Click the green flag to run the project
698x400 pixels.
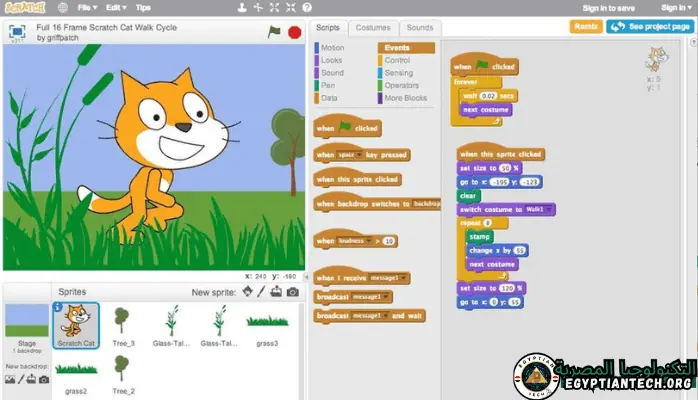click(x=274, y=32)
